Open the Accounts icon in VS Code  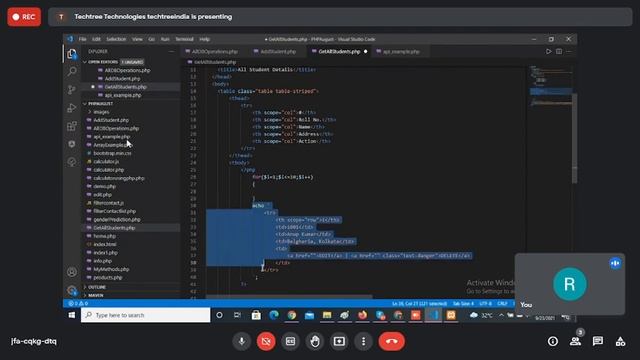click(72, 272)
